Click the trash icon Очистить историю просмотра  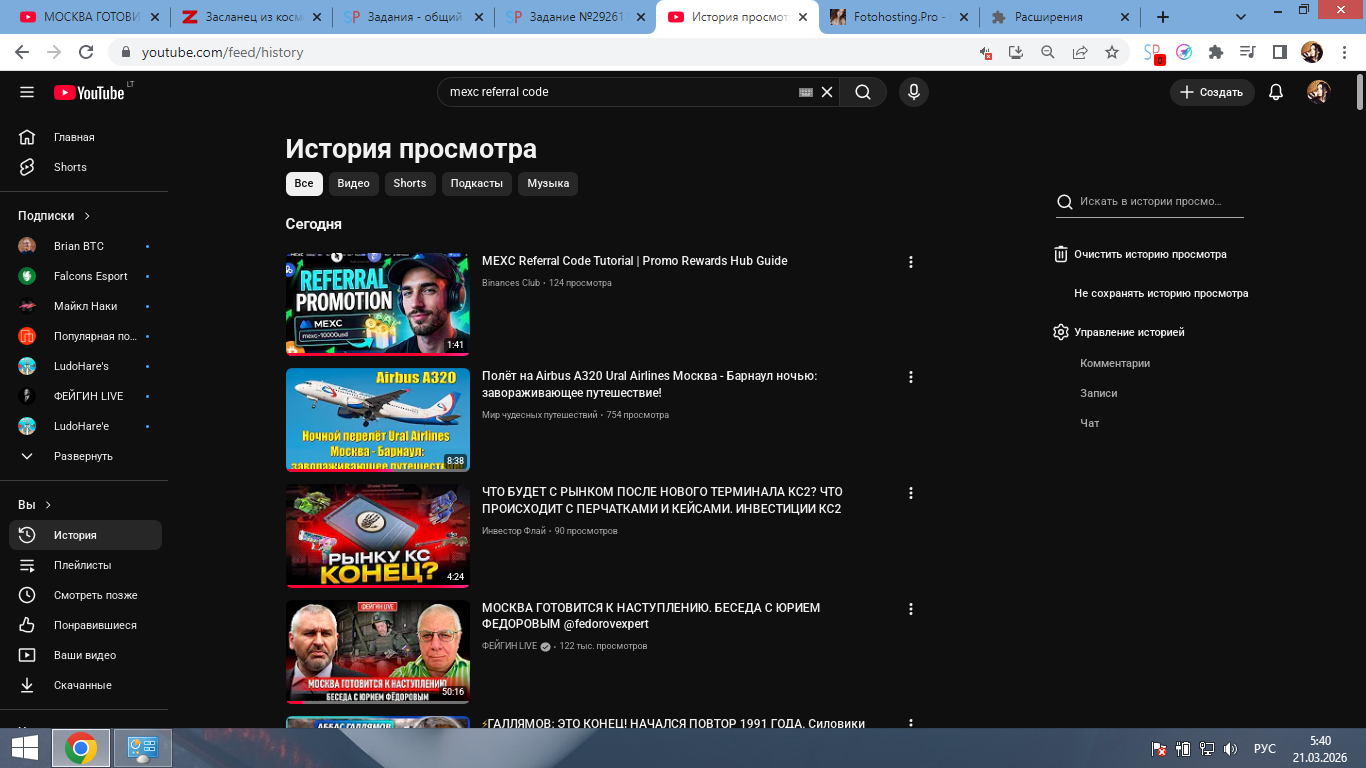pos(1061,254)
